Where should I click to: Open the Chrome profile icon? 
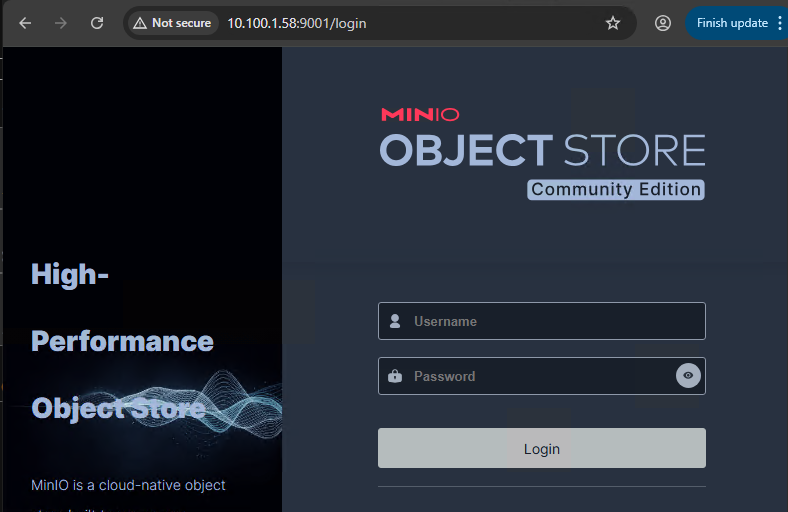click(662, 23)
